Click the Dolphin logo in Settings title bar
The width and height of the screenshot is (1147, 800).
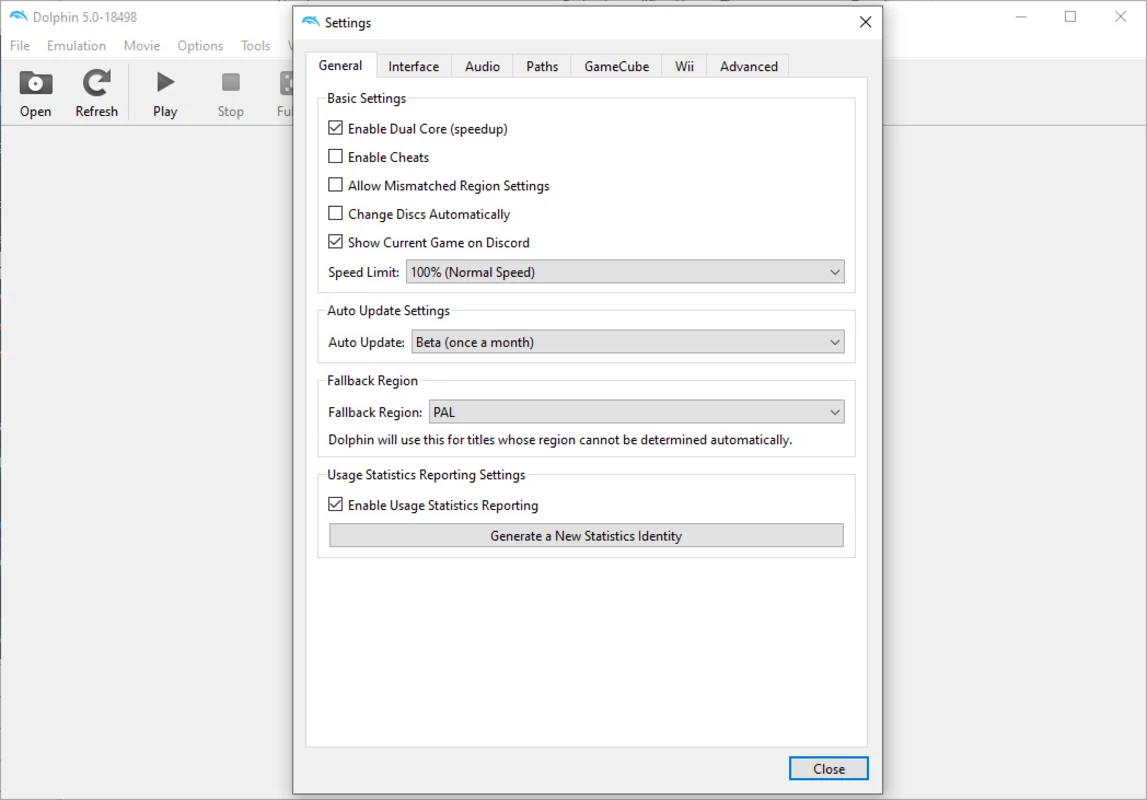(311, 22)
